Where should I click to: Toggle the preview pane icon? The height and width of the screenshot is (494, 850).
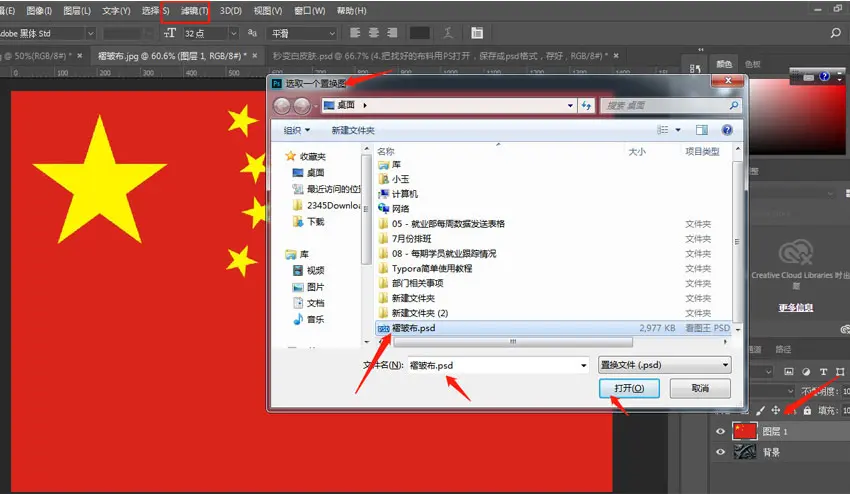(x=701, y=130)
